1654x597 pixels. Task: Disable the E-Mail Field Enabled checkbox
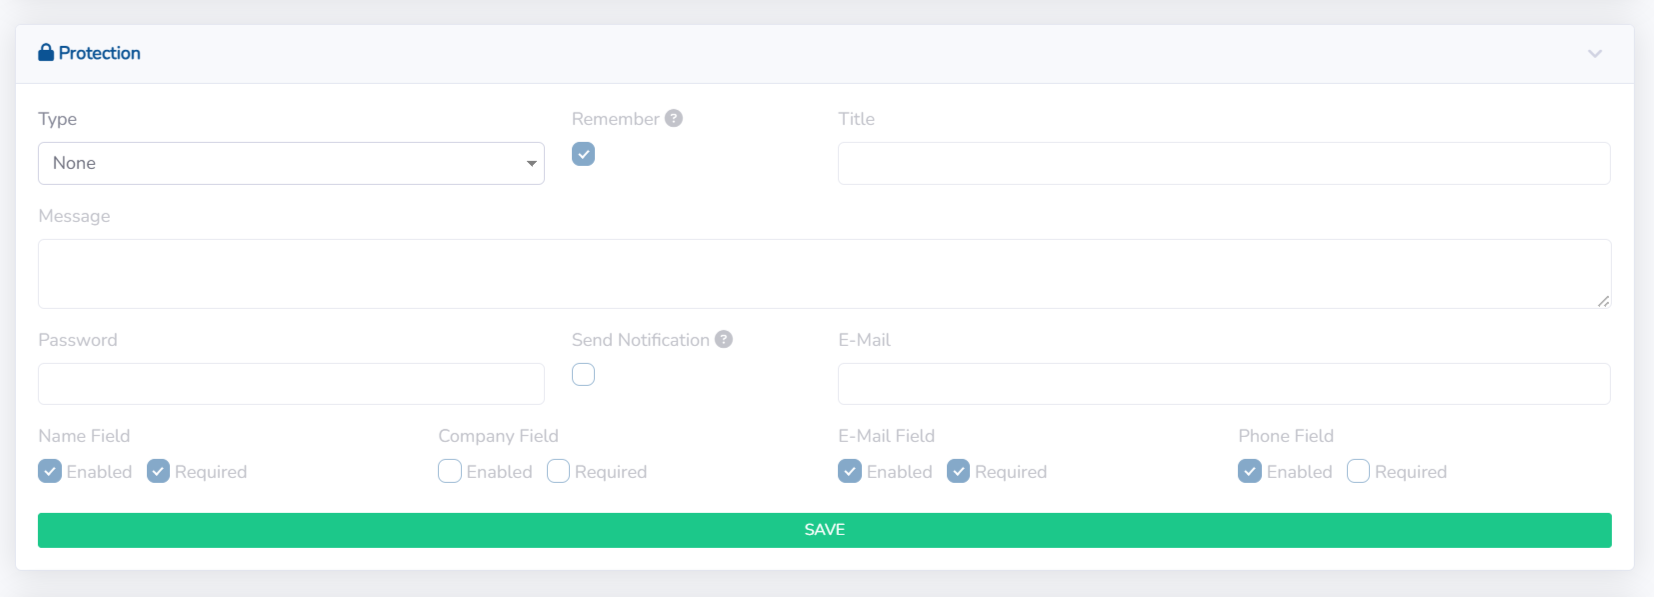point(850,471)
